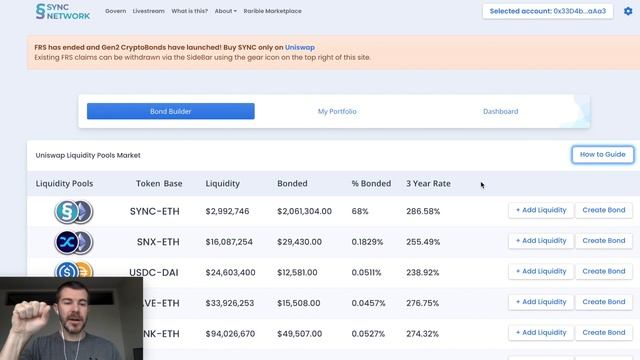Image resolution: width=640 pixels, height=360 pixels.
Task: Click the Liquidity Pools column header
Action: pos(64,184)
